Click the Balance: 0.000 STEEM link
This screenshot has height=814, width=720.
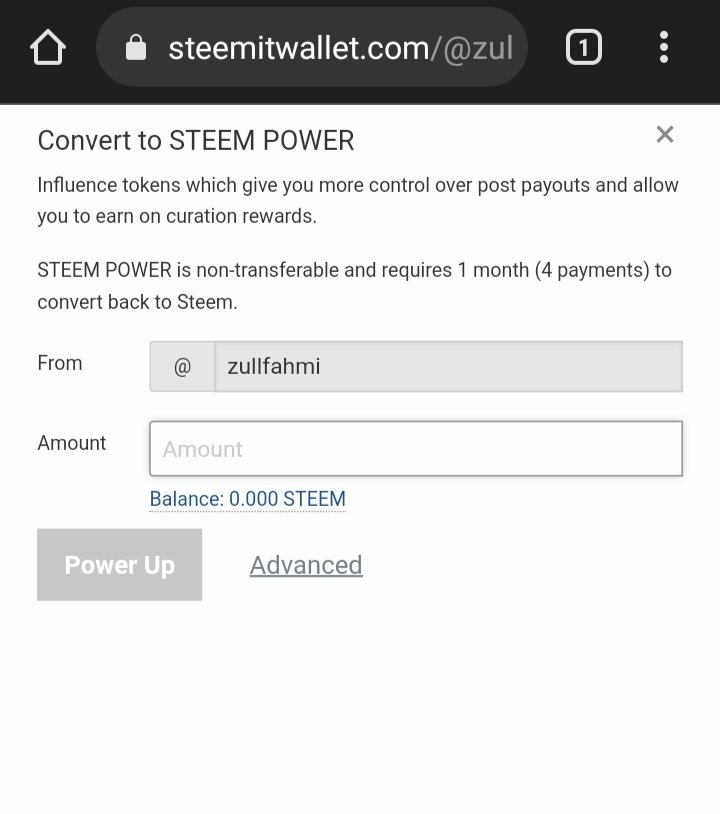[x=247, y=499]
